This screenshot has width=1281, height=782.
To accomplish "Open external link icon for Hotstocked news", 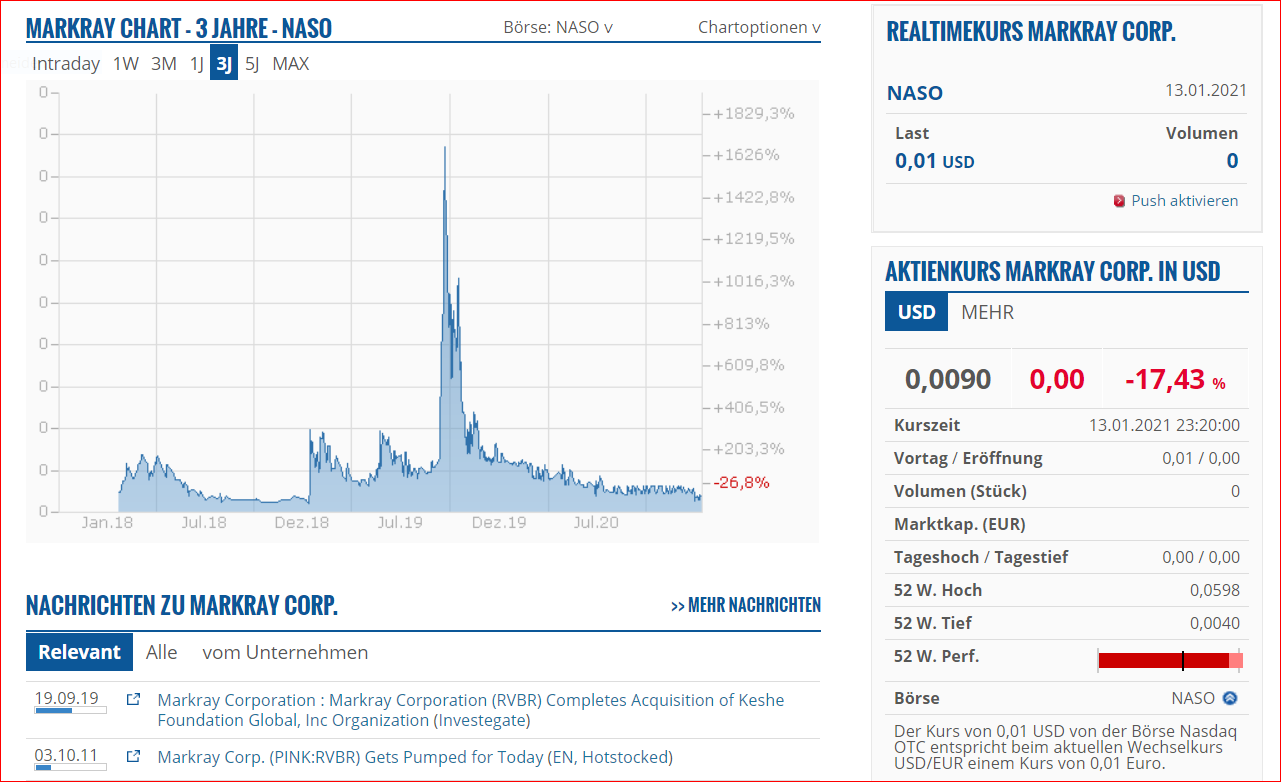I will tap(133, 757).
